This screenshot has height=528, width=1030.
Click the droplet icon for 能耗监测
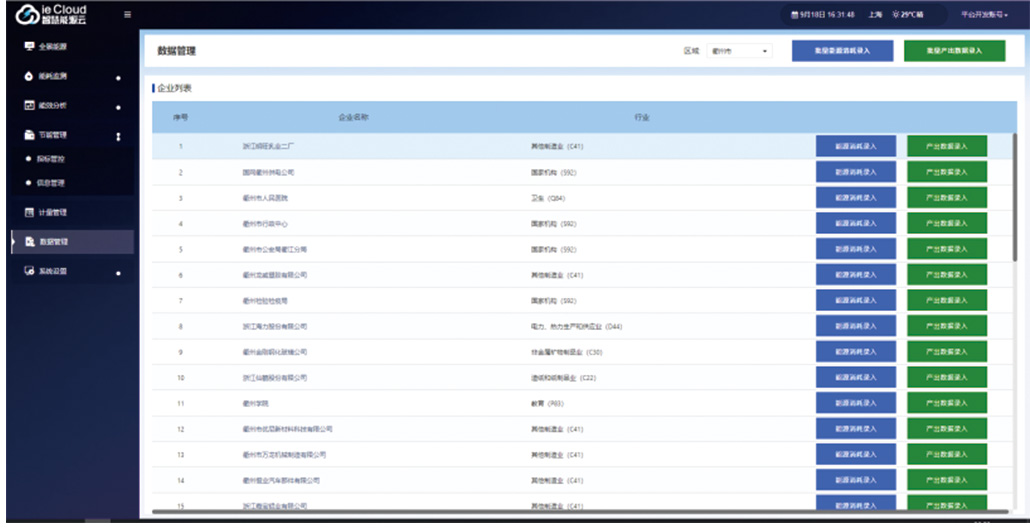29,76
